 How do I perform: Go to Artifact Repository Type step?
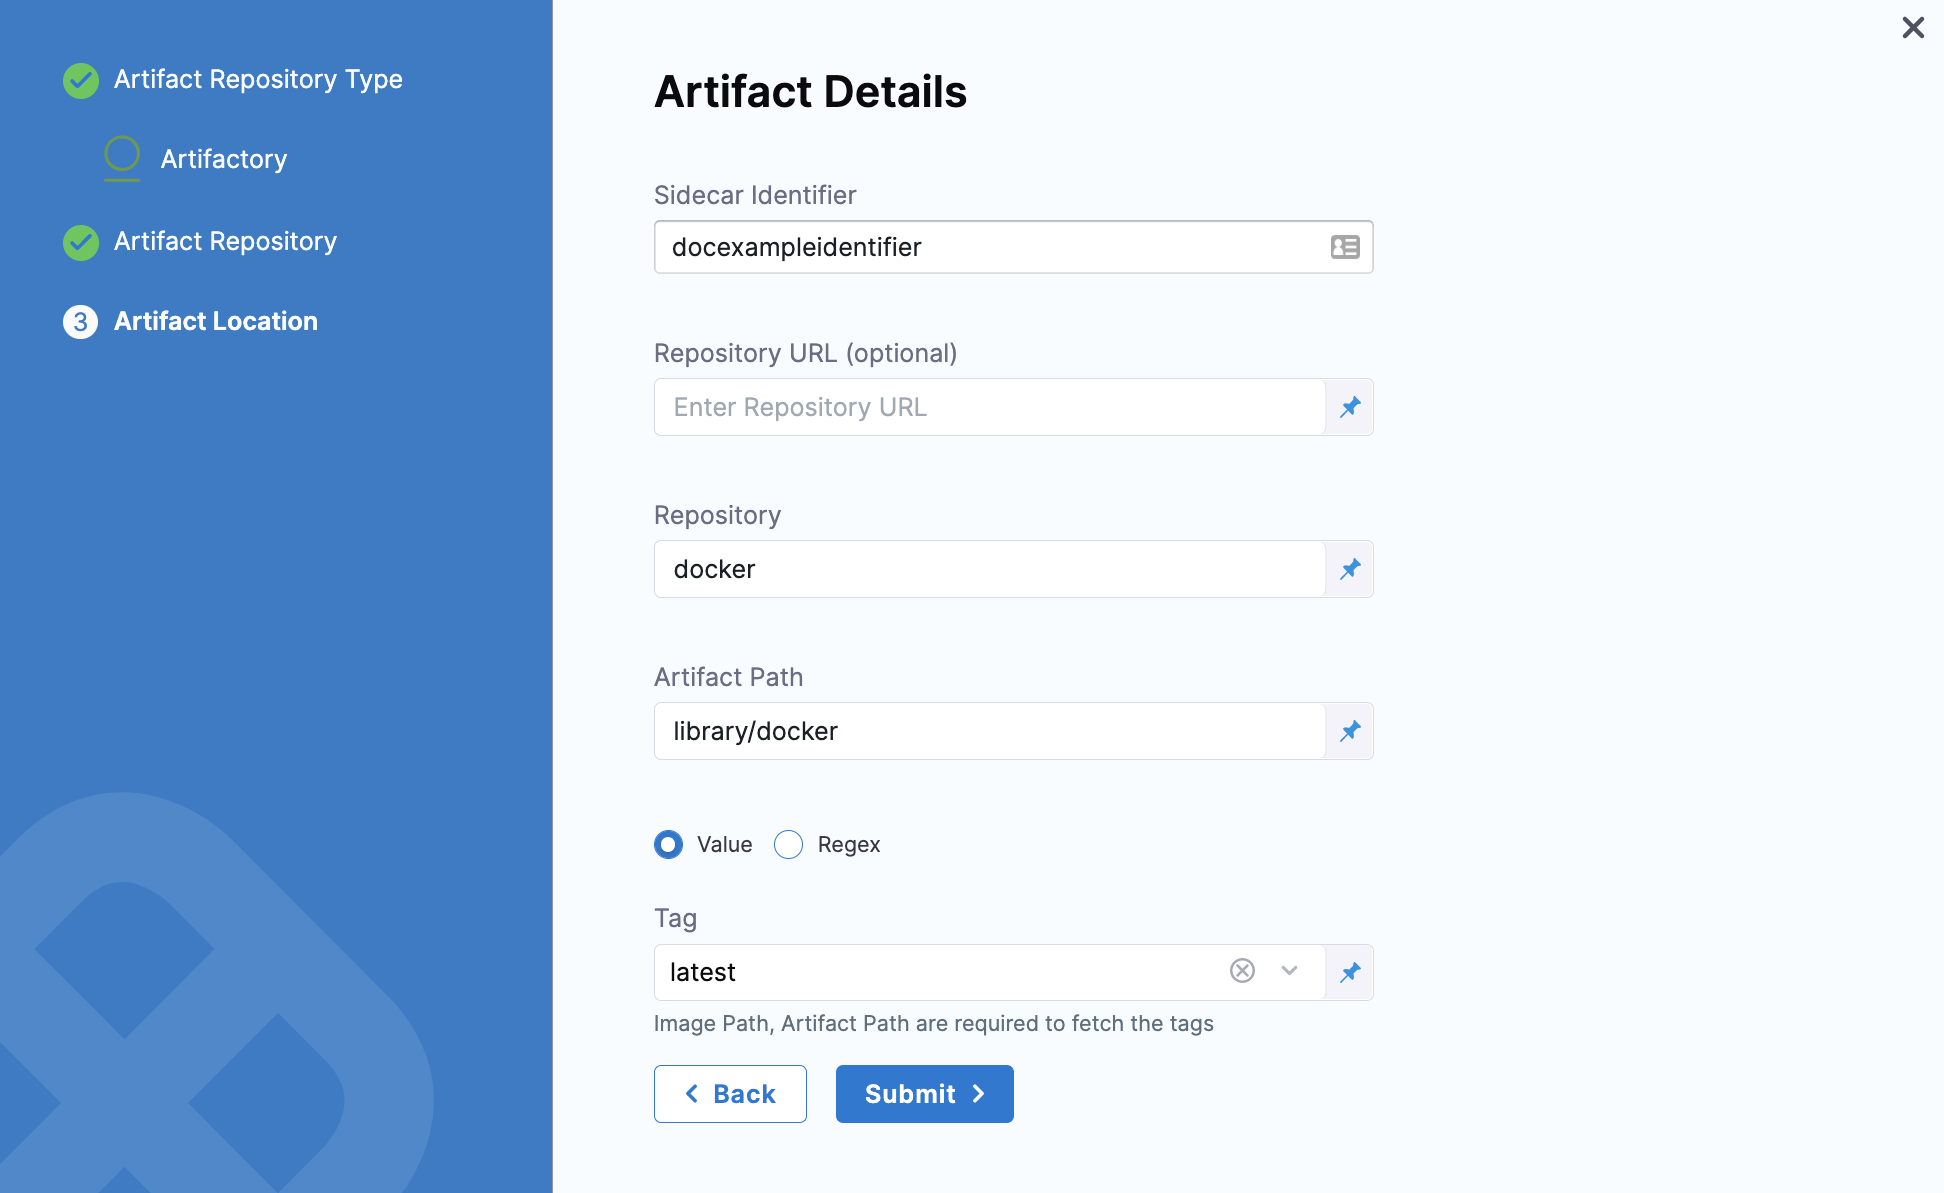[258, 79]
